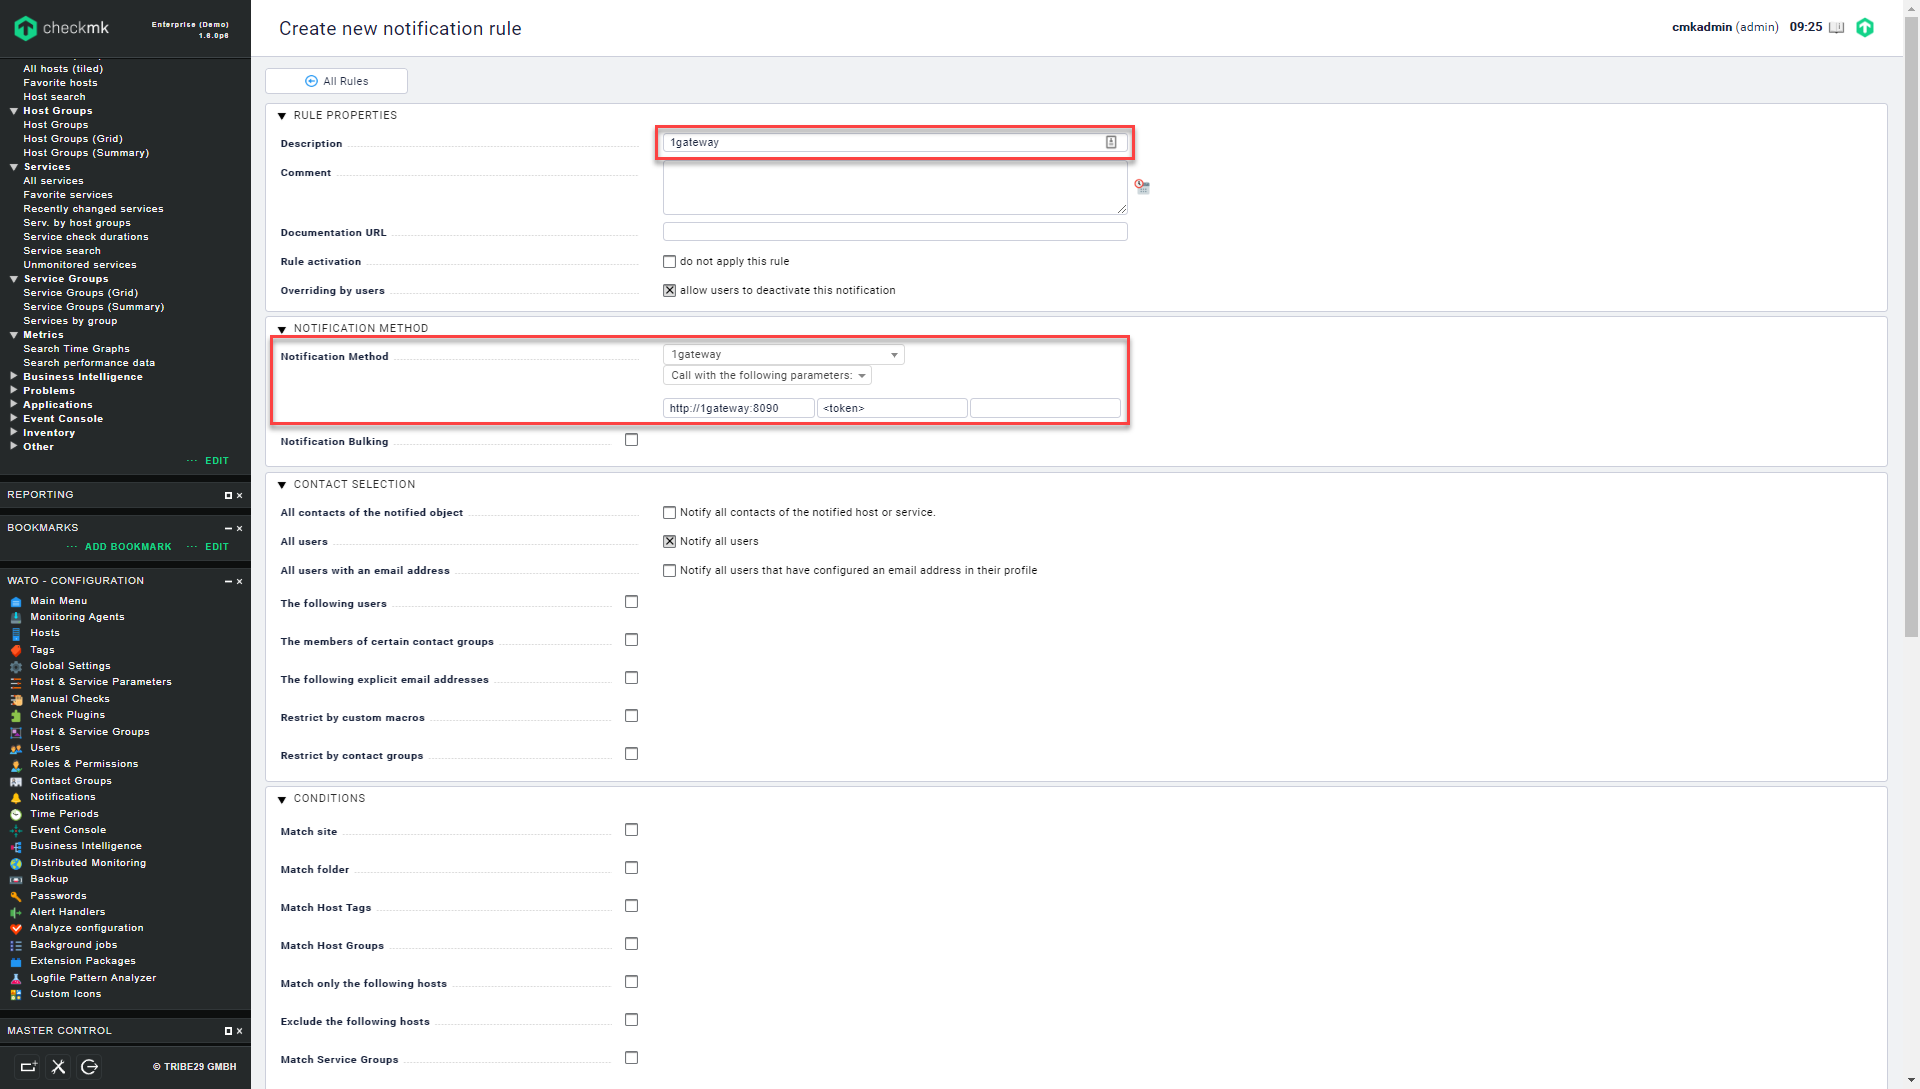Click the Notifications bell icon in WATO

(x=16, y=798)
